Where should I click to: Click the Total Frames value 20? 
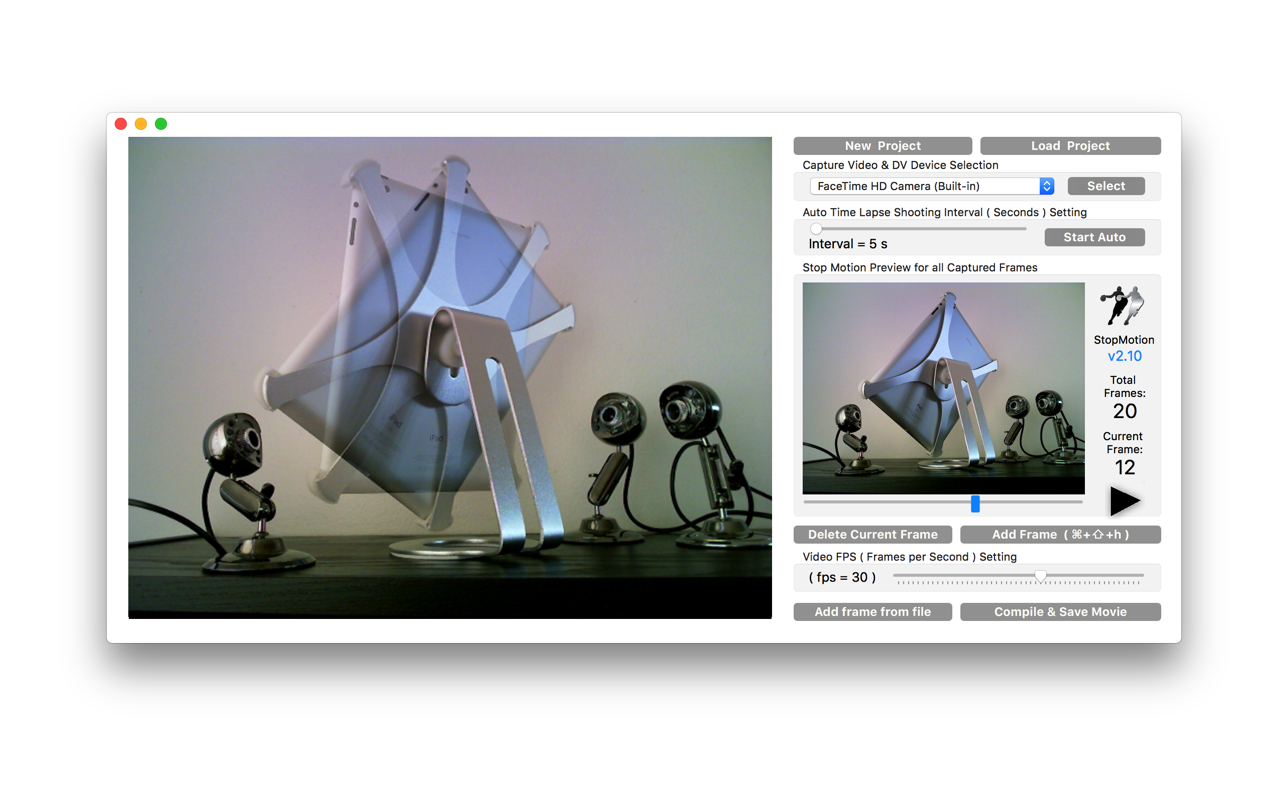1124,411
